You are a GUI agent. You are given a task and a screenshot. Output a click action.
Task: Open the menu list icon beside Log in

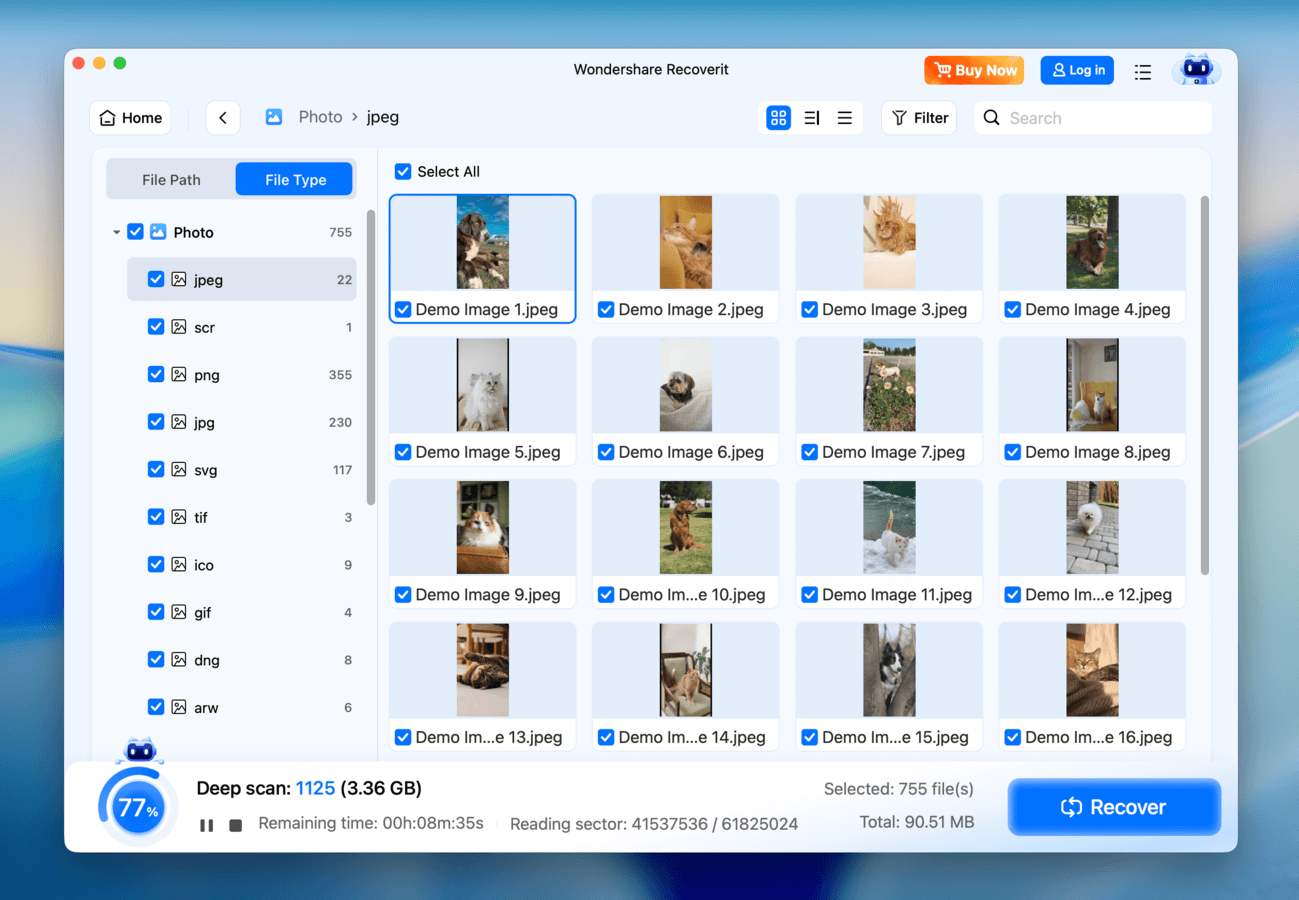coord(1143,71)
